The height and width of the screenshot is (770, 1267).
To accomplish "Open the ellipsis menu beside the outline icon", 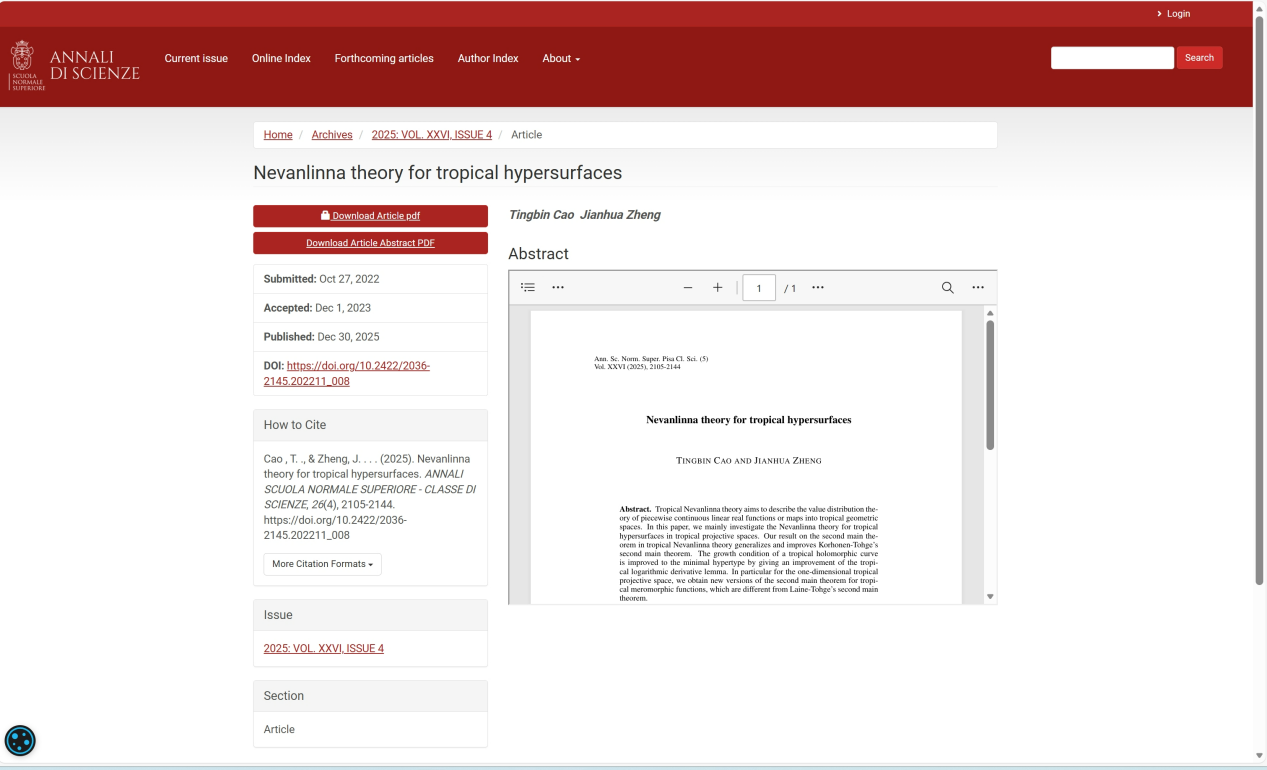I will [558, 288].
